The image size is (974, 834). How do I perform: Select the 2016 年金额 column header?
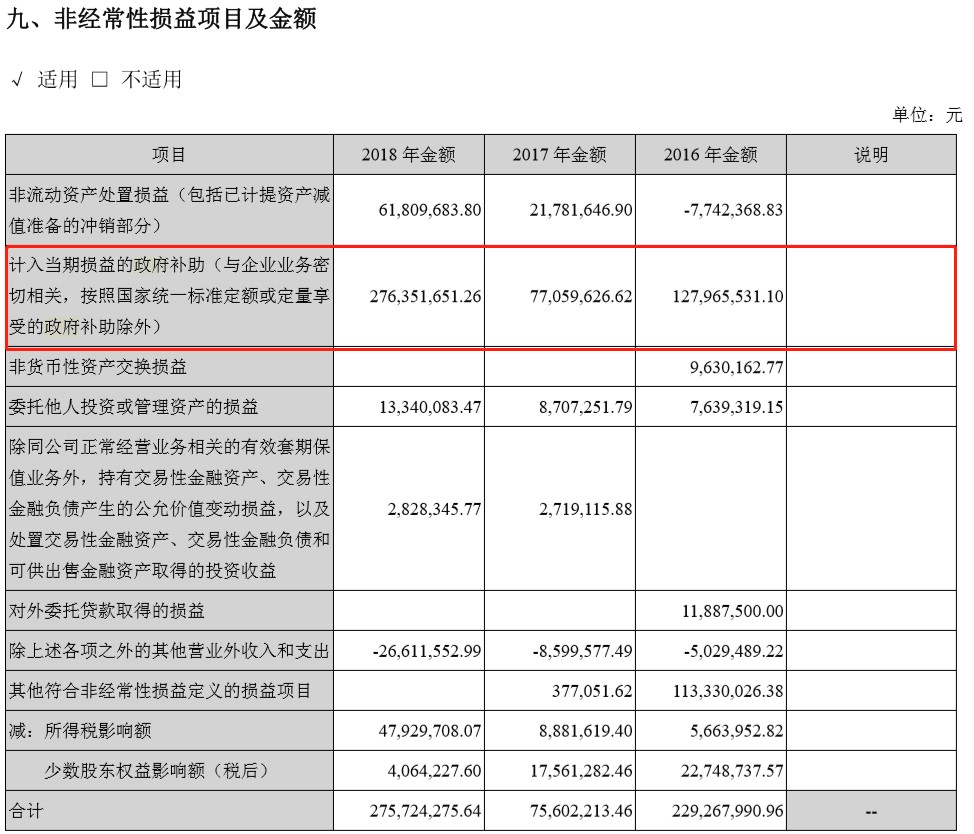(x=710, y=155)
